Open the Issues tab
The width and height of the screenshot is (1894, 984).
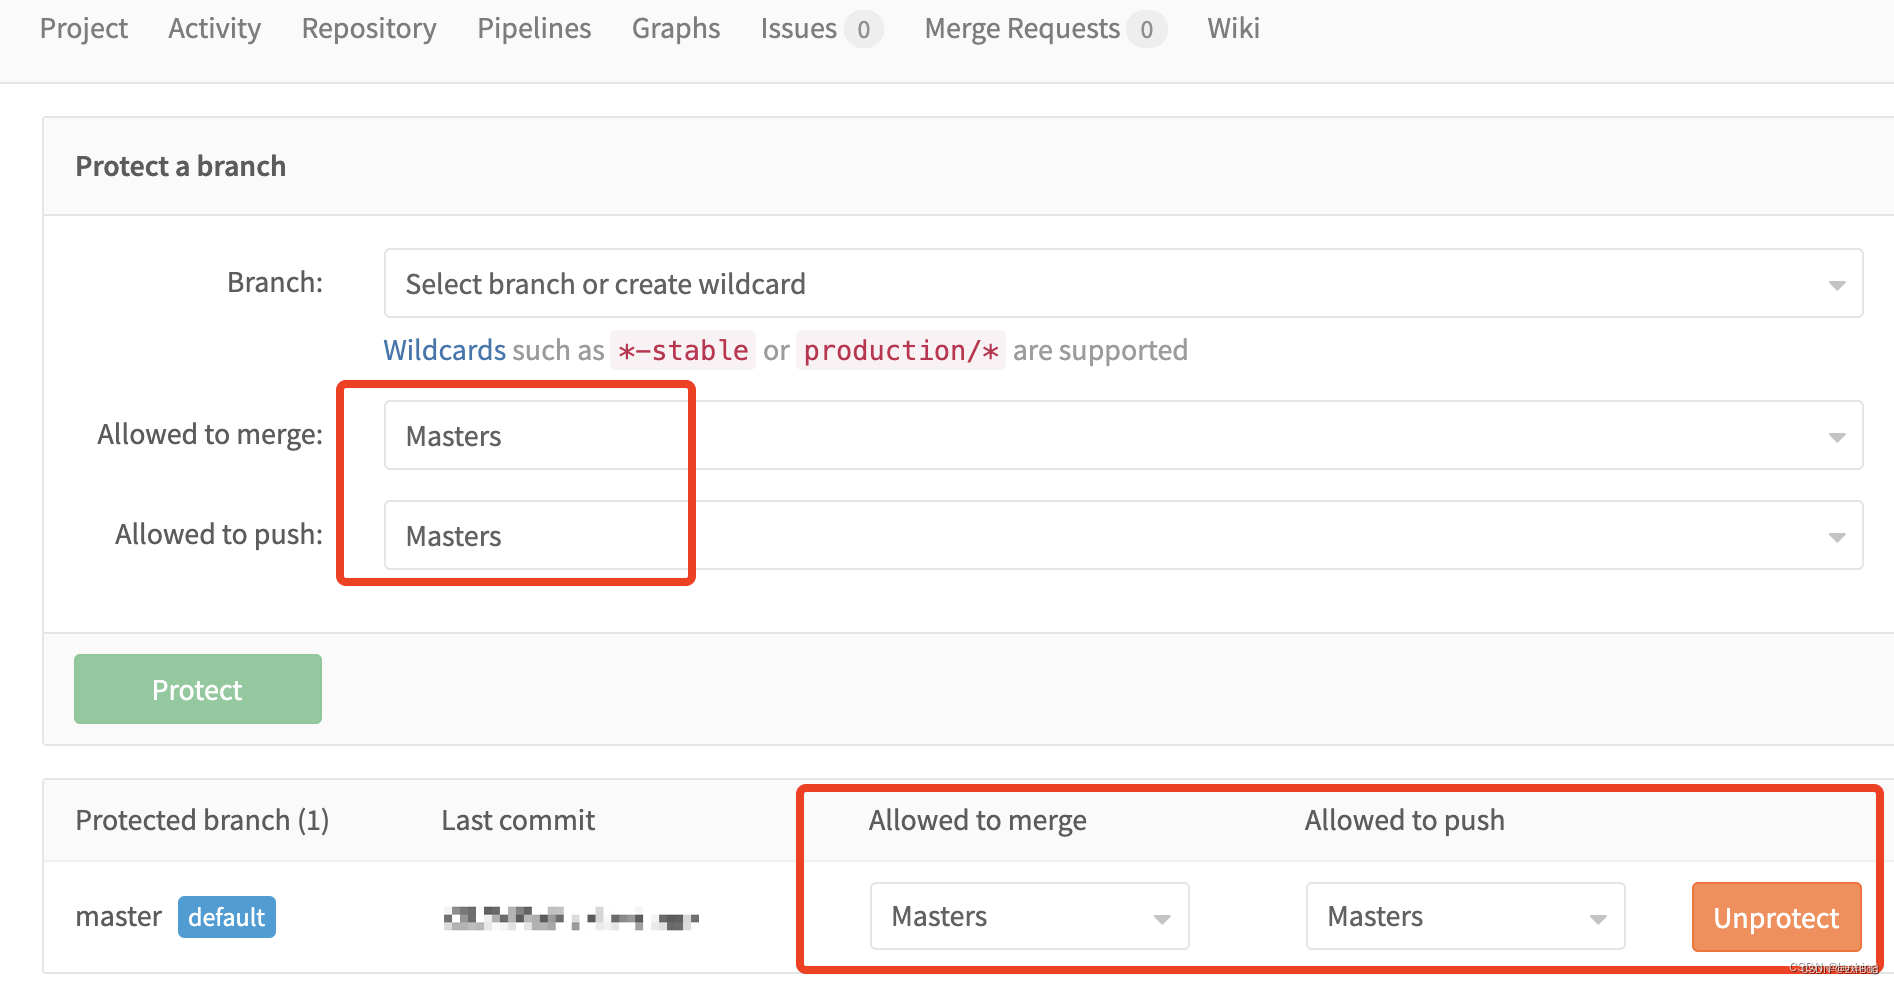(820, 29)
